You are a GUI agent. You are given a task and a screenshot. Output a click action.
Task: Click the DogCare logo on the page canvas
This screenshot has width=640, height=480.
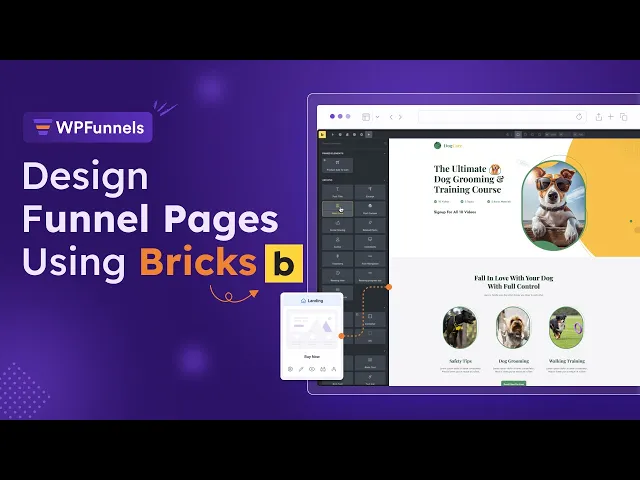point(447,145)
